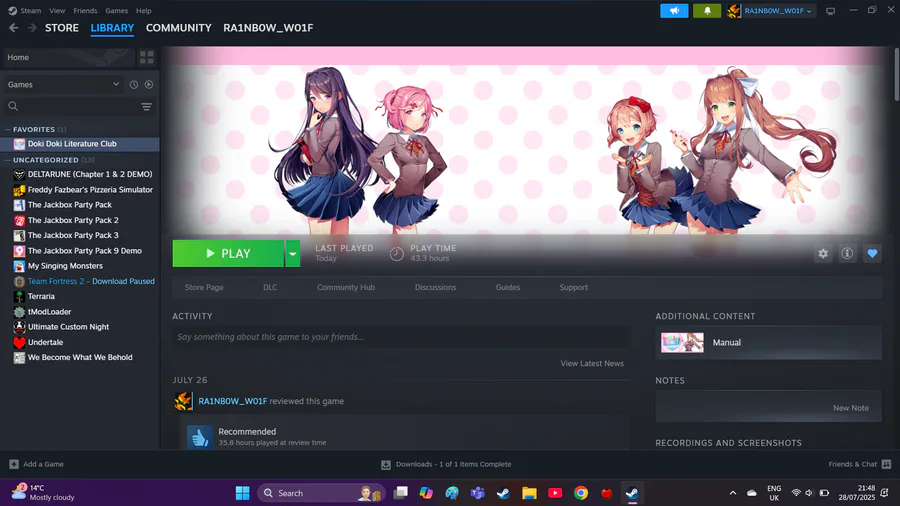Viewport: 900px width, 506px height.
Task: Open the Games menu
Action: click(x=117, y=10)
